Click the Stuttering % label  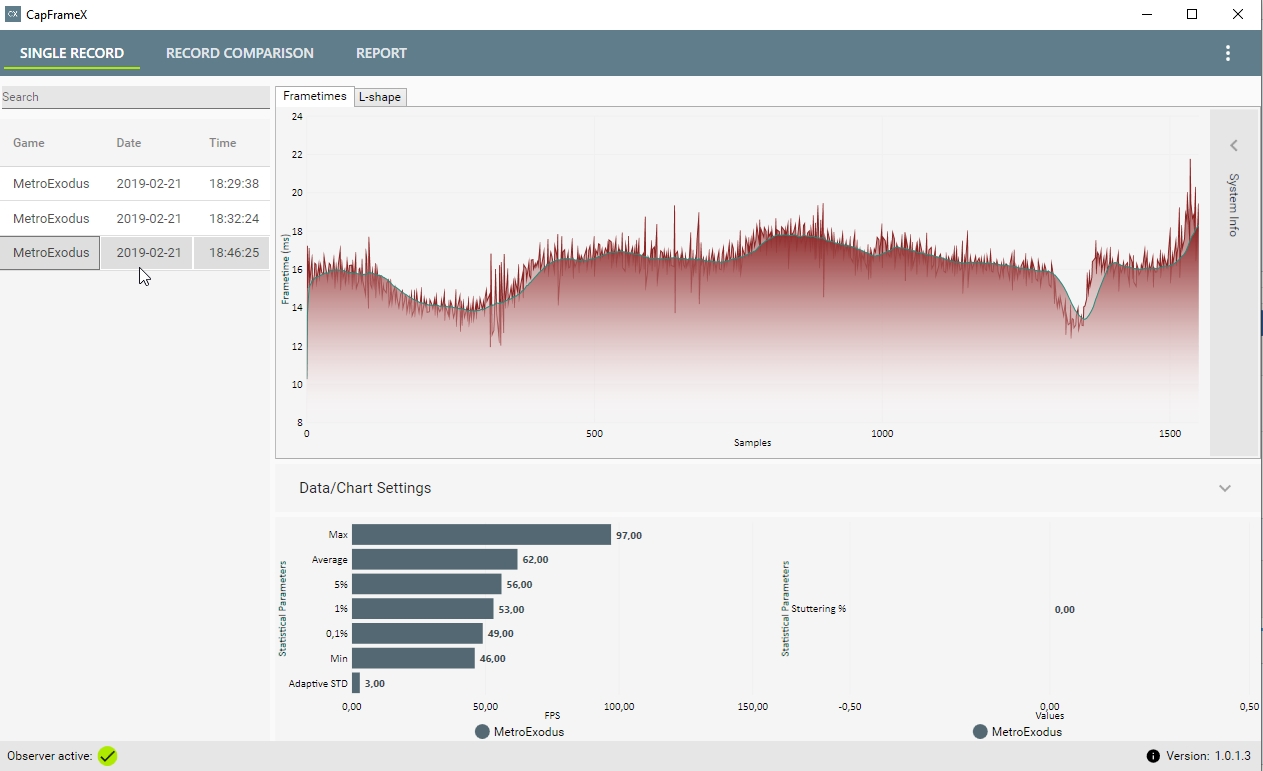[818, 609]
